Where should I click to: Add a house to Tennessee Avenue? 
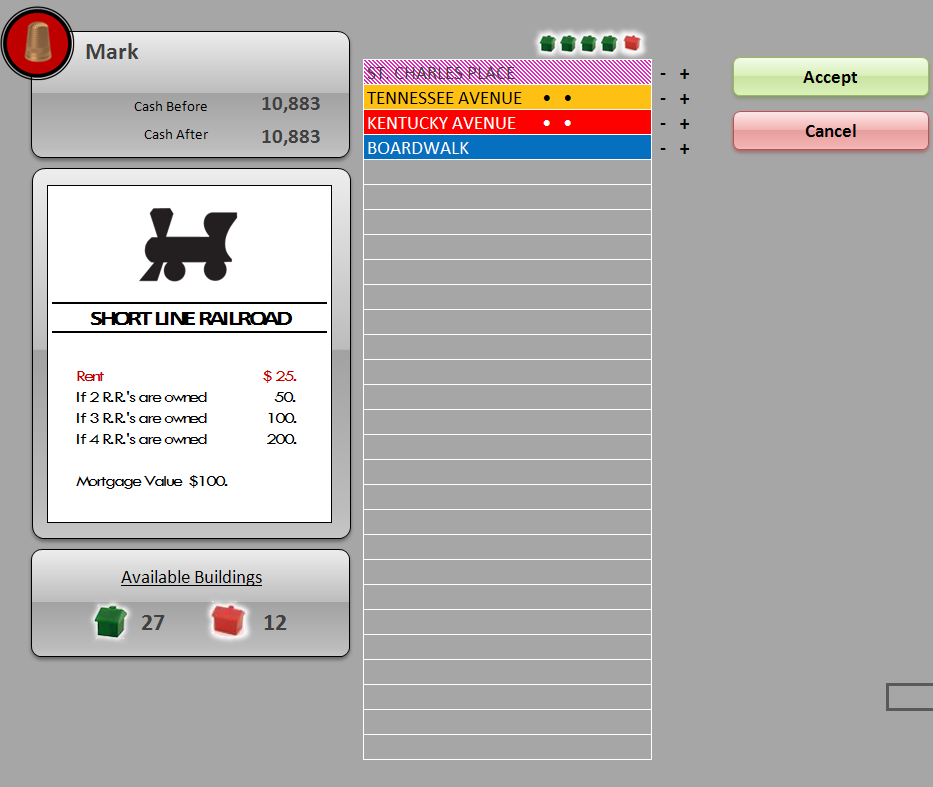pyautogui.click(x=685, y=99)
